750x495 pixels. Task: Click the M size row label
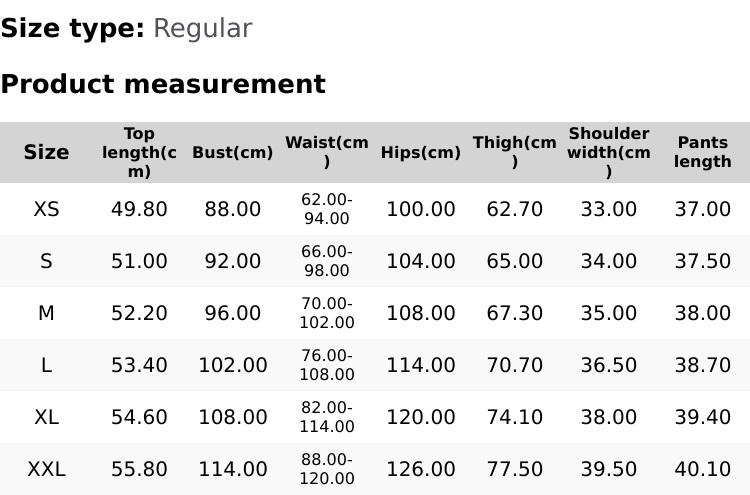[x=46, y=313]
